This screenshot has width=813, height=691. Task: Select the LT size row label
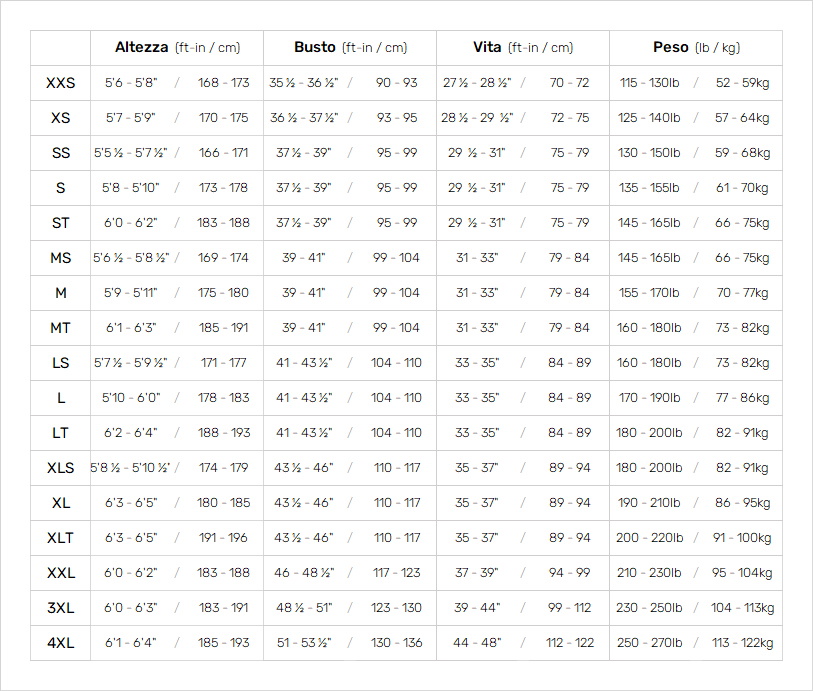pos(61,433)
